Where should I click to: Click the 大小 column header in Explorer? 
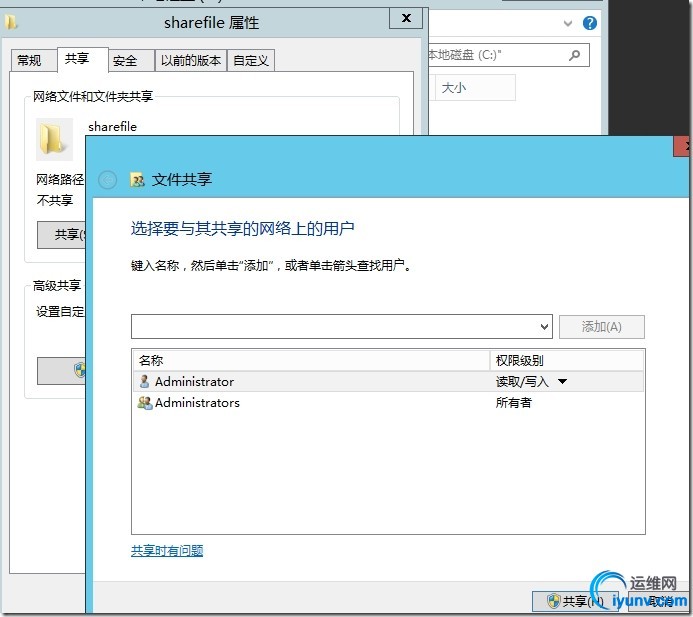coord(475,88)
